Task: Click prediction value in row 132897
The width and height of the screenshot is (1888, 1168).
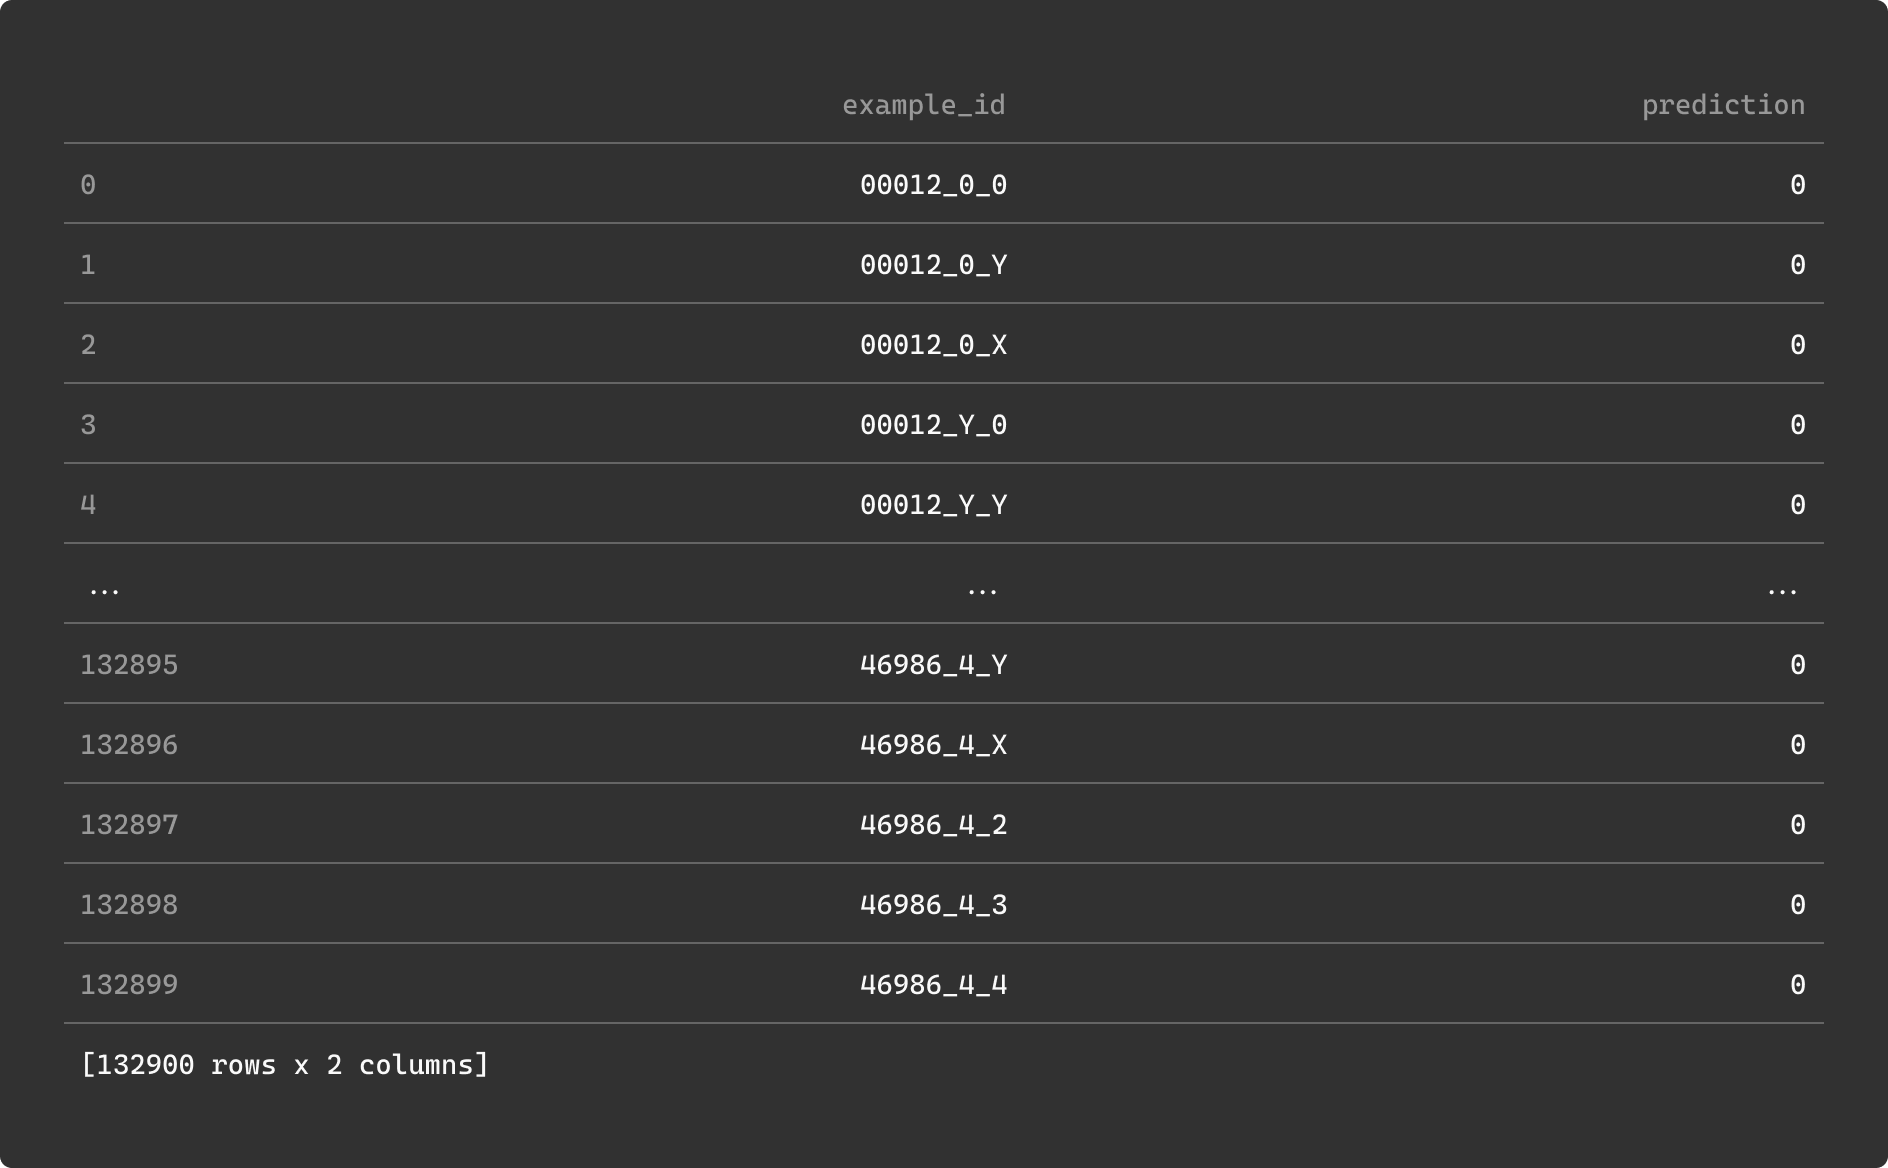Action: coord(1797,825)
